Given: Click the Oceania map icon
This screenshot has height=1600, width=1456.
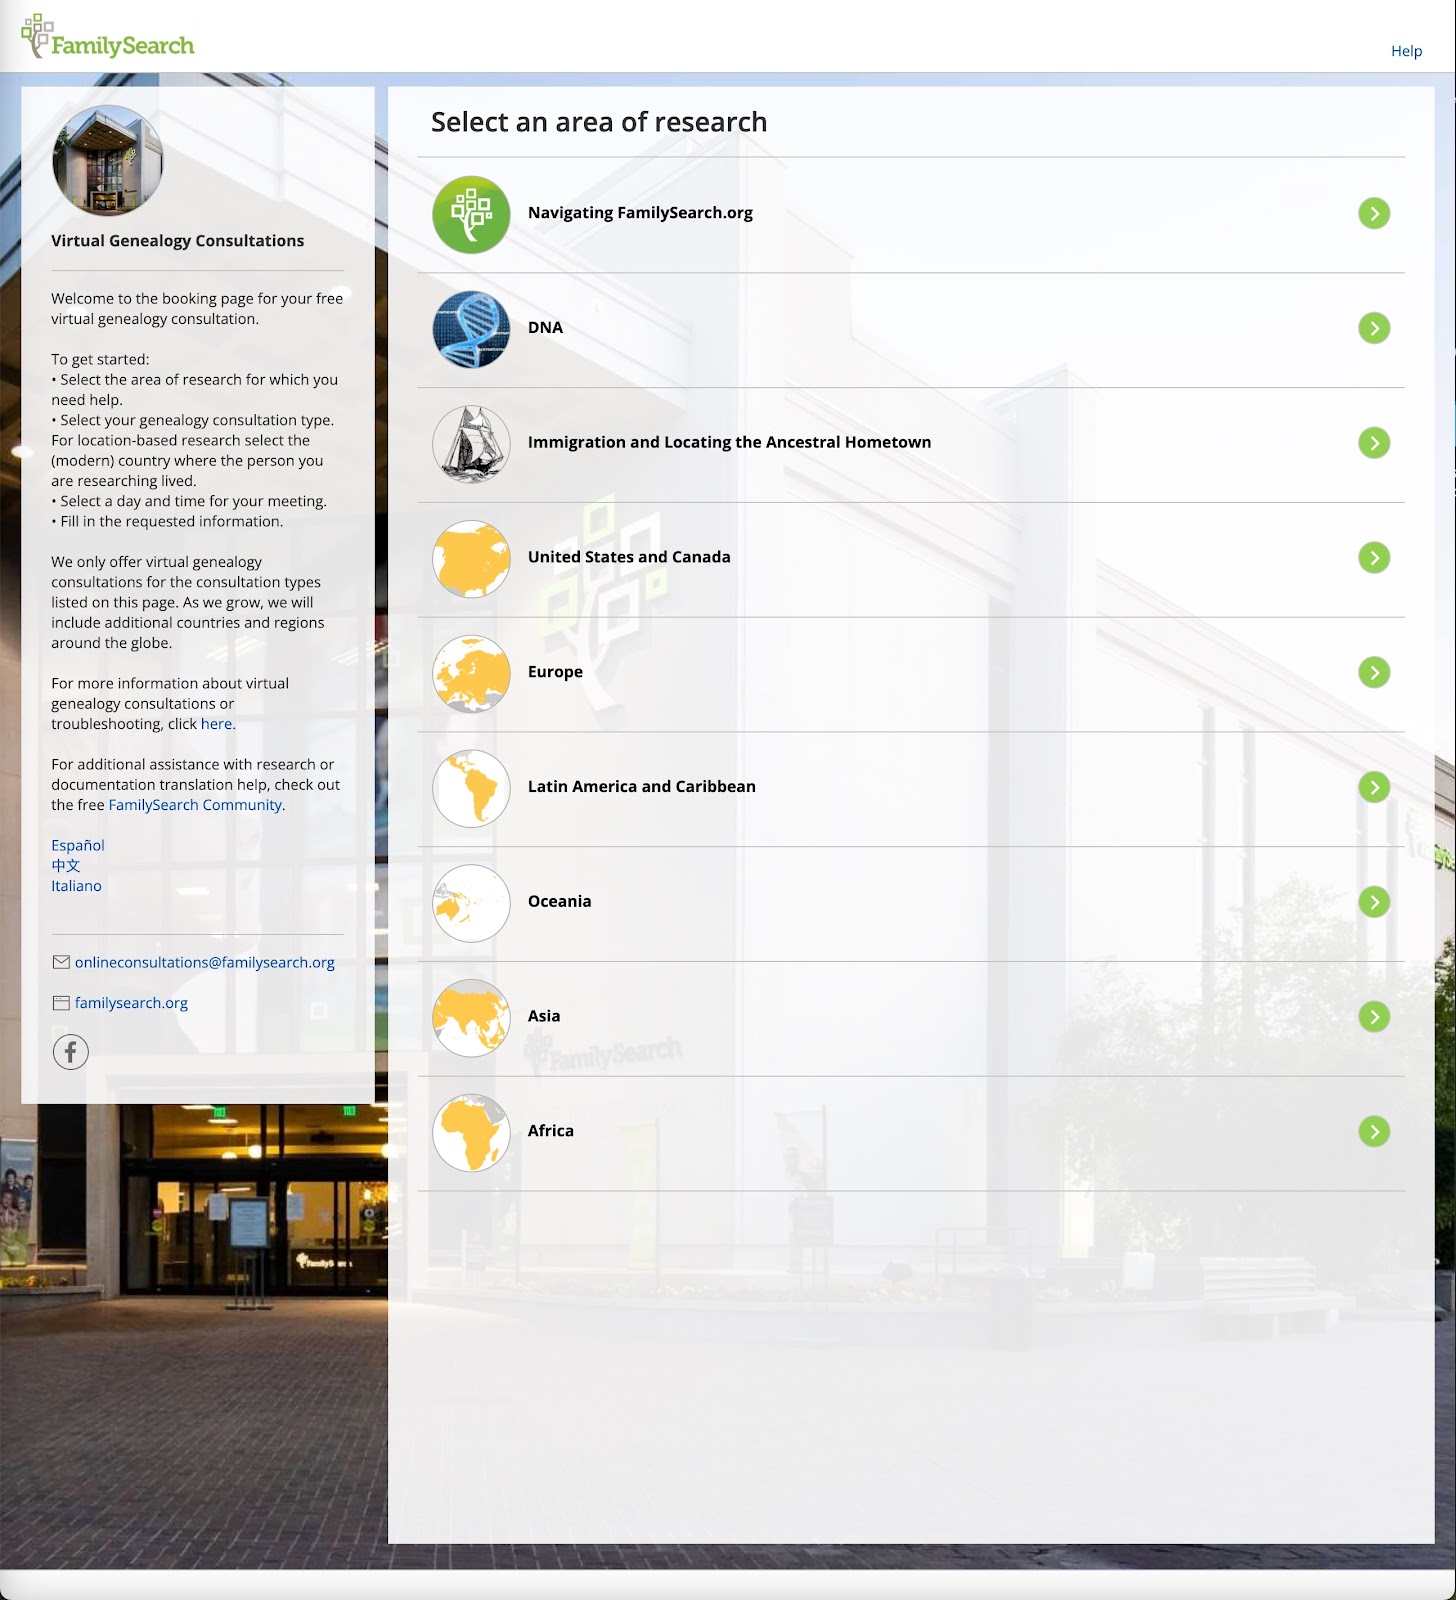Looking at the screenshot, I should click(471, 903).
